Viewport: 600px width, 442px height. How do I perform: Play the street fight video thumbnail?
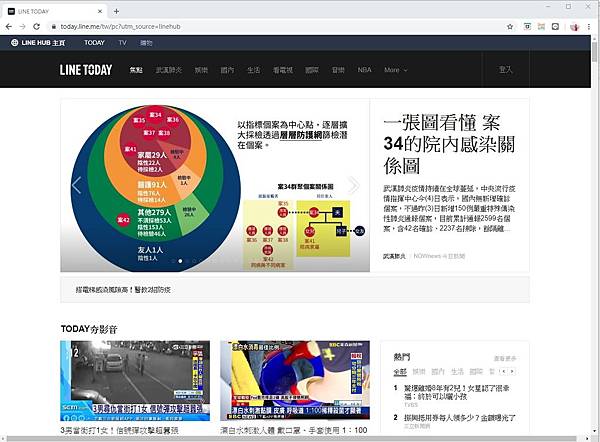135,381
